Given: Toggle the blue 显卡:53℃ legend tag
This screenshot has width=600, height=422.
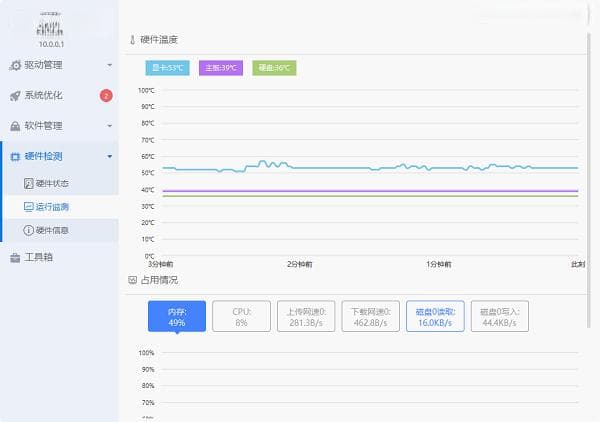Looking at the screenshot, I should [168, 68].
